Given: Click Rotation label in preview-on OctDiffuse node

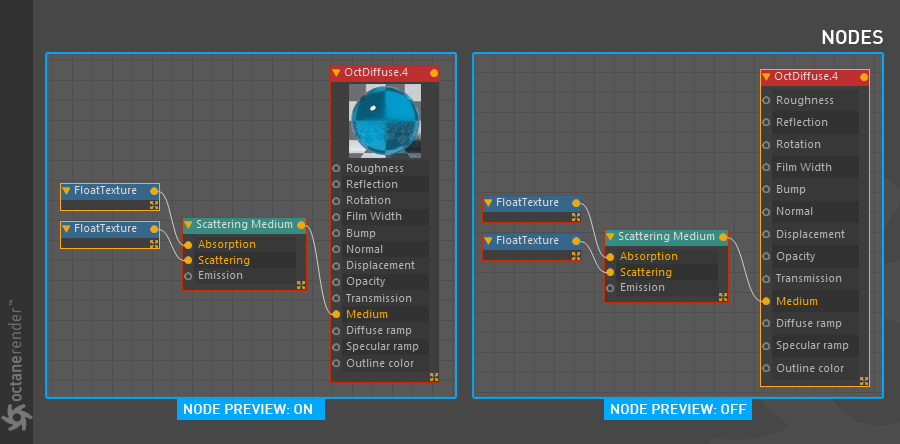Looking at the screenshot, I should [368, 200].
